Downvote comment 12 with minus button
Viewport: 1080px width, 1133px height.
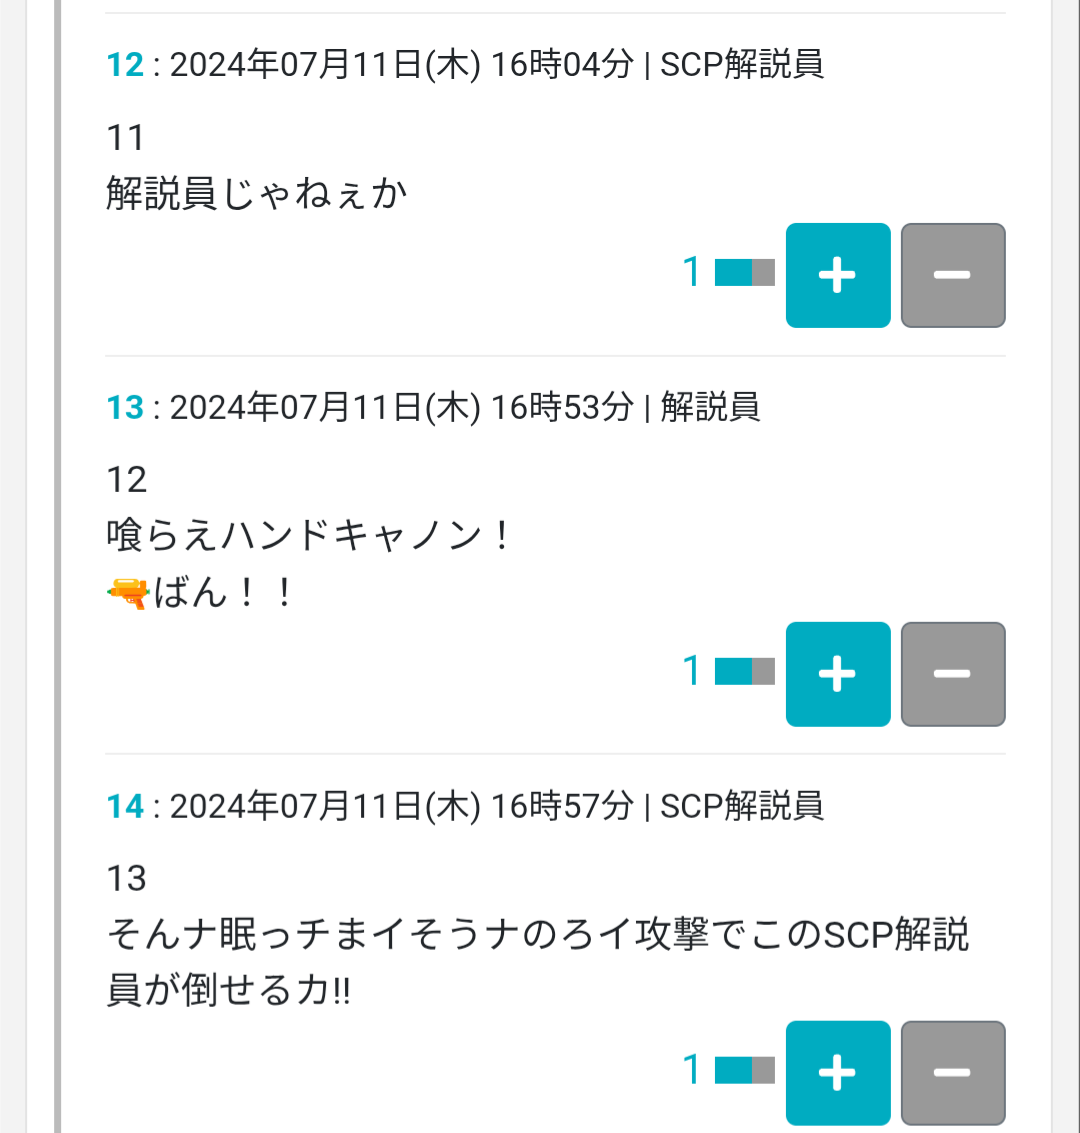(x=952, y=275)
